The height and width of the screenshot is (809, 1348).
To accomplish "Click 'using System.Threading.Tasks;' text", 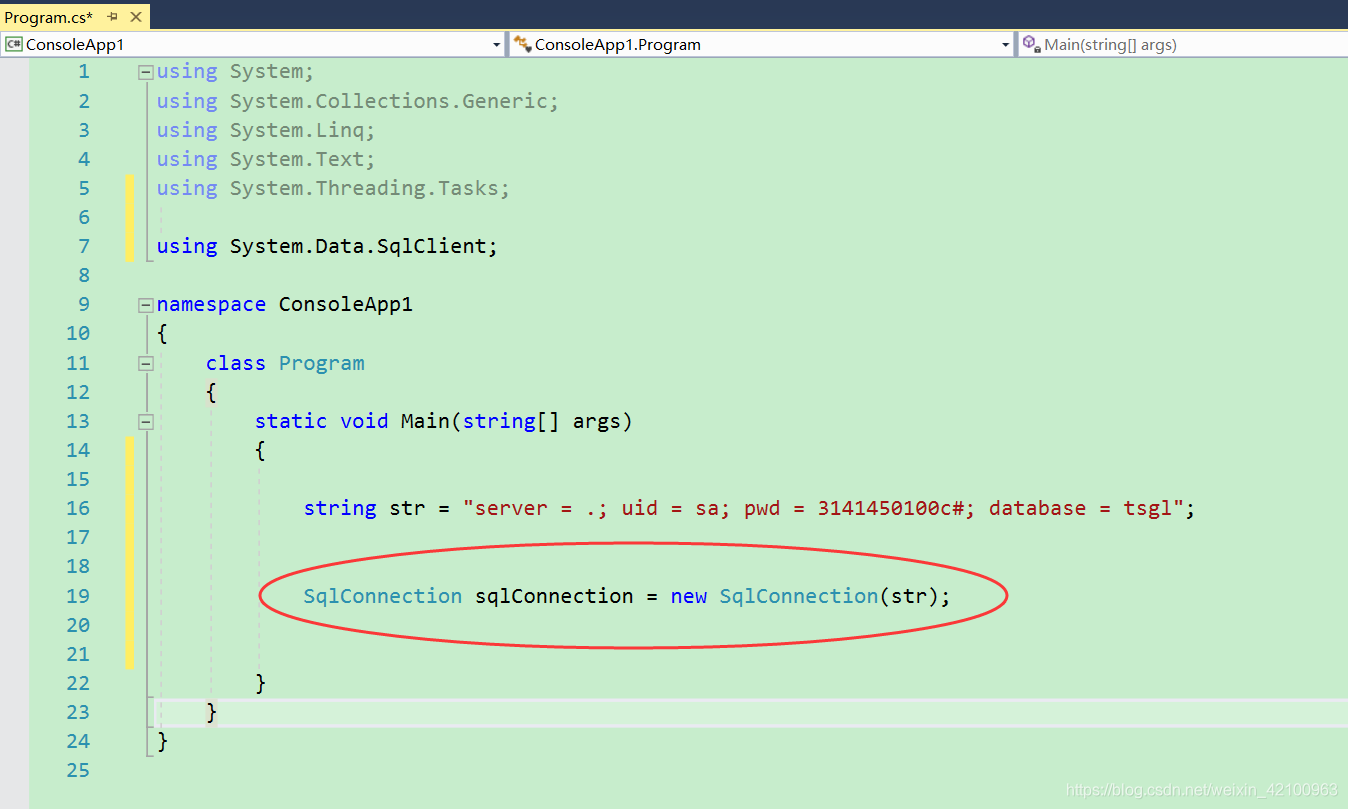I will point(333,188).
